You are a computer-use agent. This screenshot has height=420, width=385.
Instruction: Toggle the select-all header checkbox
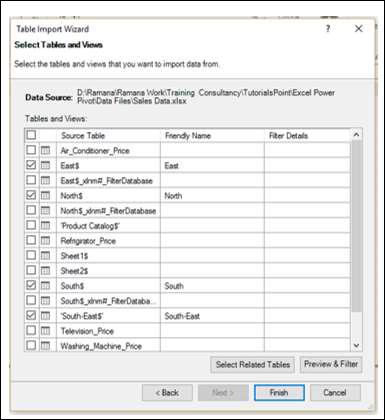(x=31, y=135)
